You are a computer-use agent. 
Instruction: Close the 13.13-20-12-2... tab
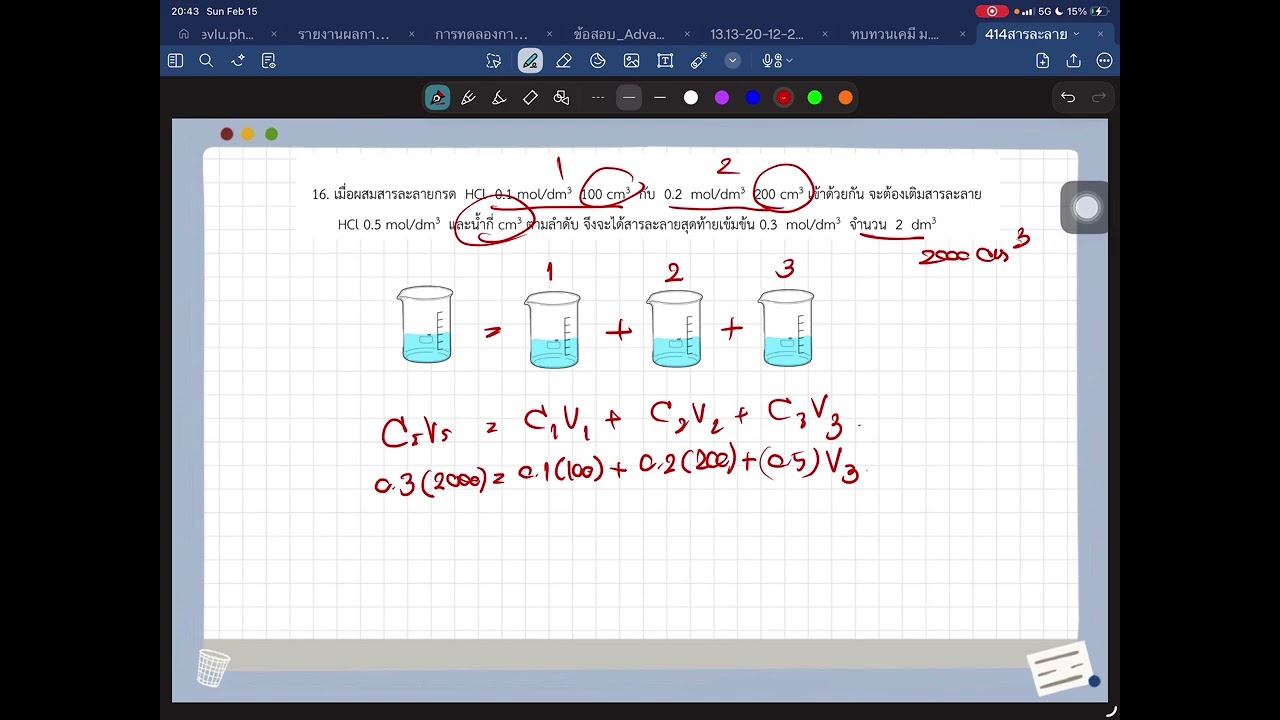tap(825, 34)
